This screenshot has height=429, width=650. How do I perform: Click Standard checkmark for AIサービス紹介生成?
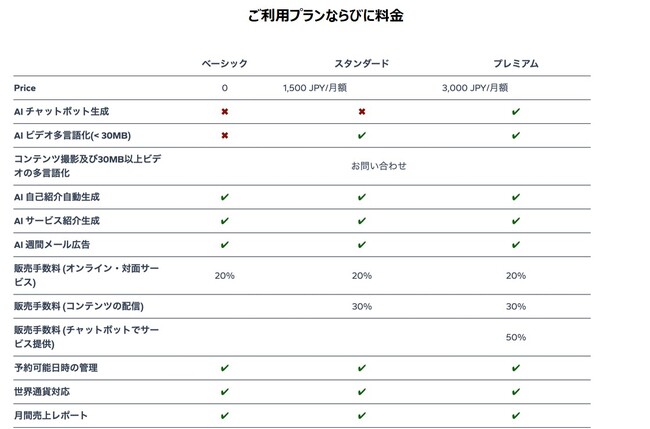[x=361, y=220]
